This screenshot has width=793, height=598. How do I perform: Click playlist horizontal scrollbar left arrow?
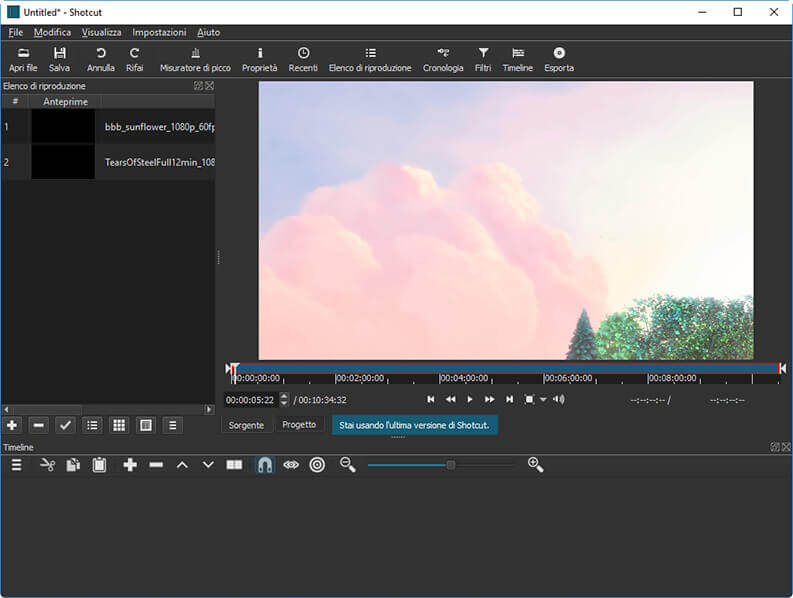[x=6, y=409]
